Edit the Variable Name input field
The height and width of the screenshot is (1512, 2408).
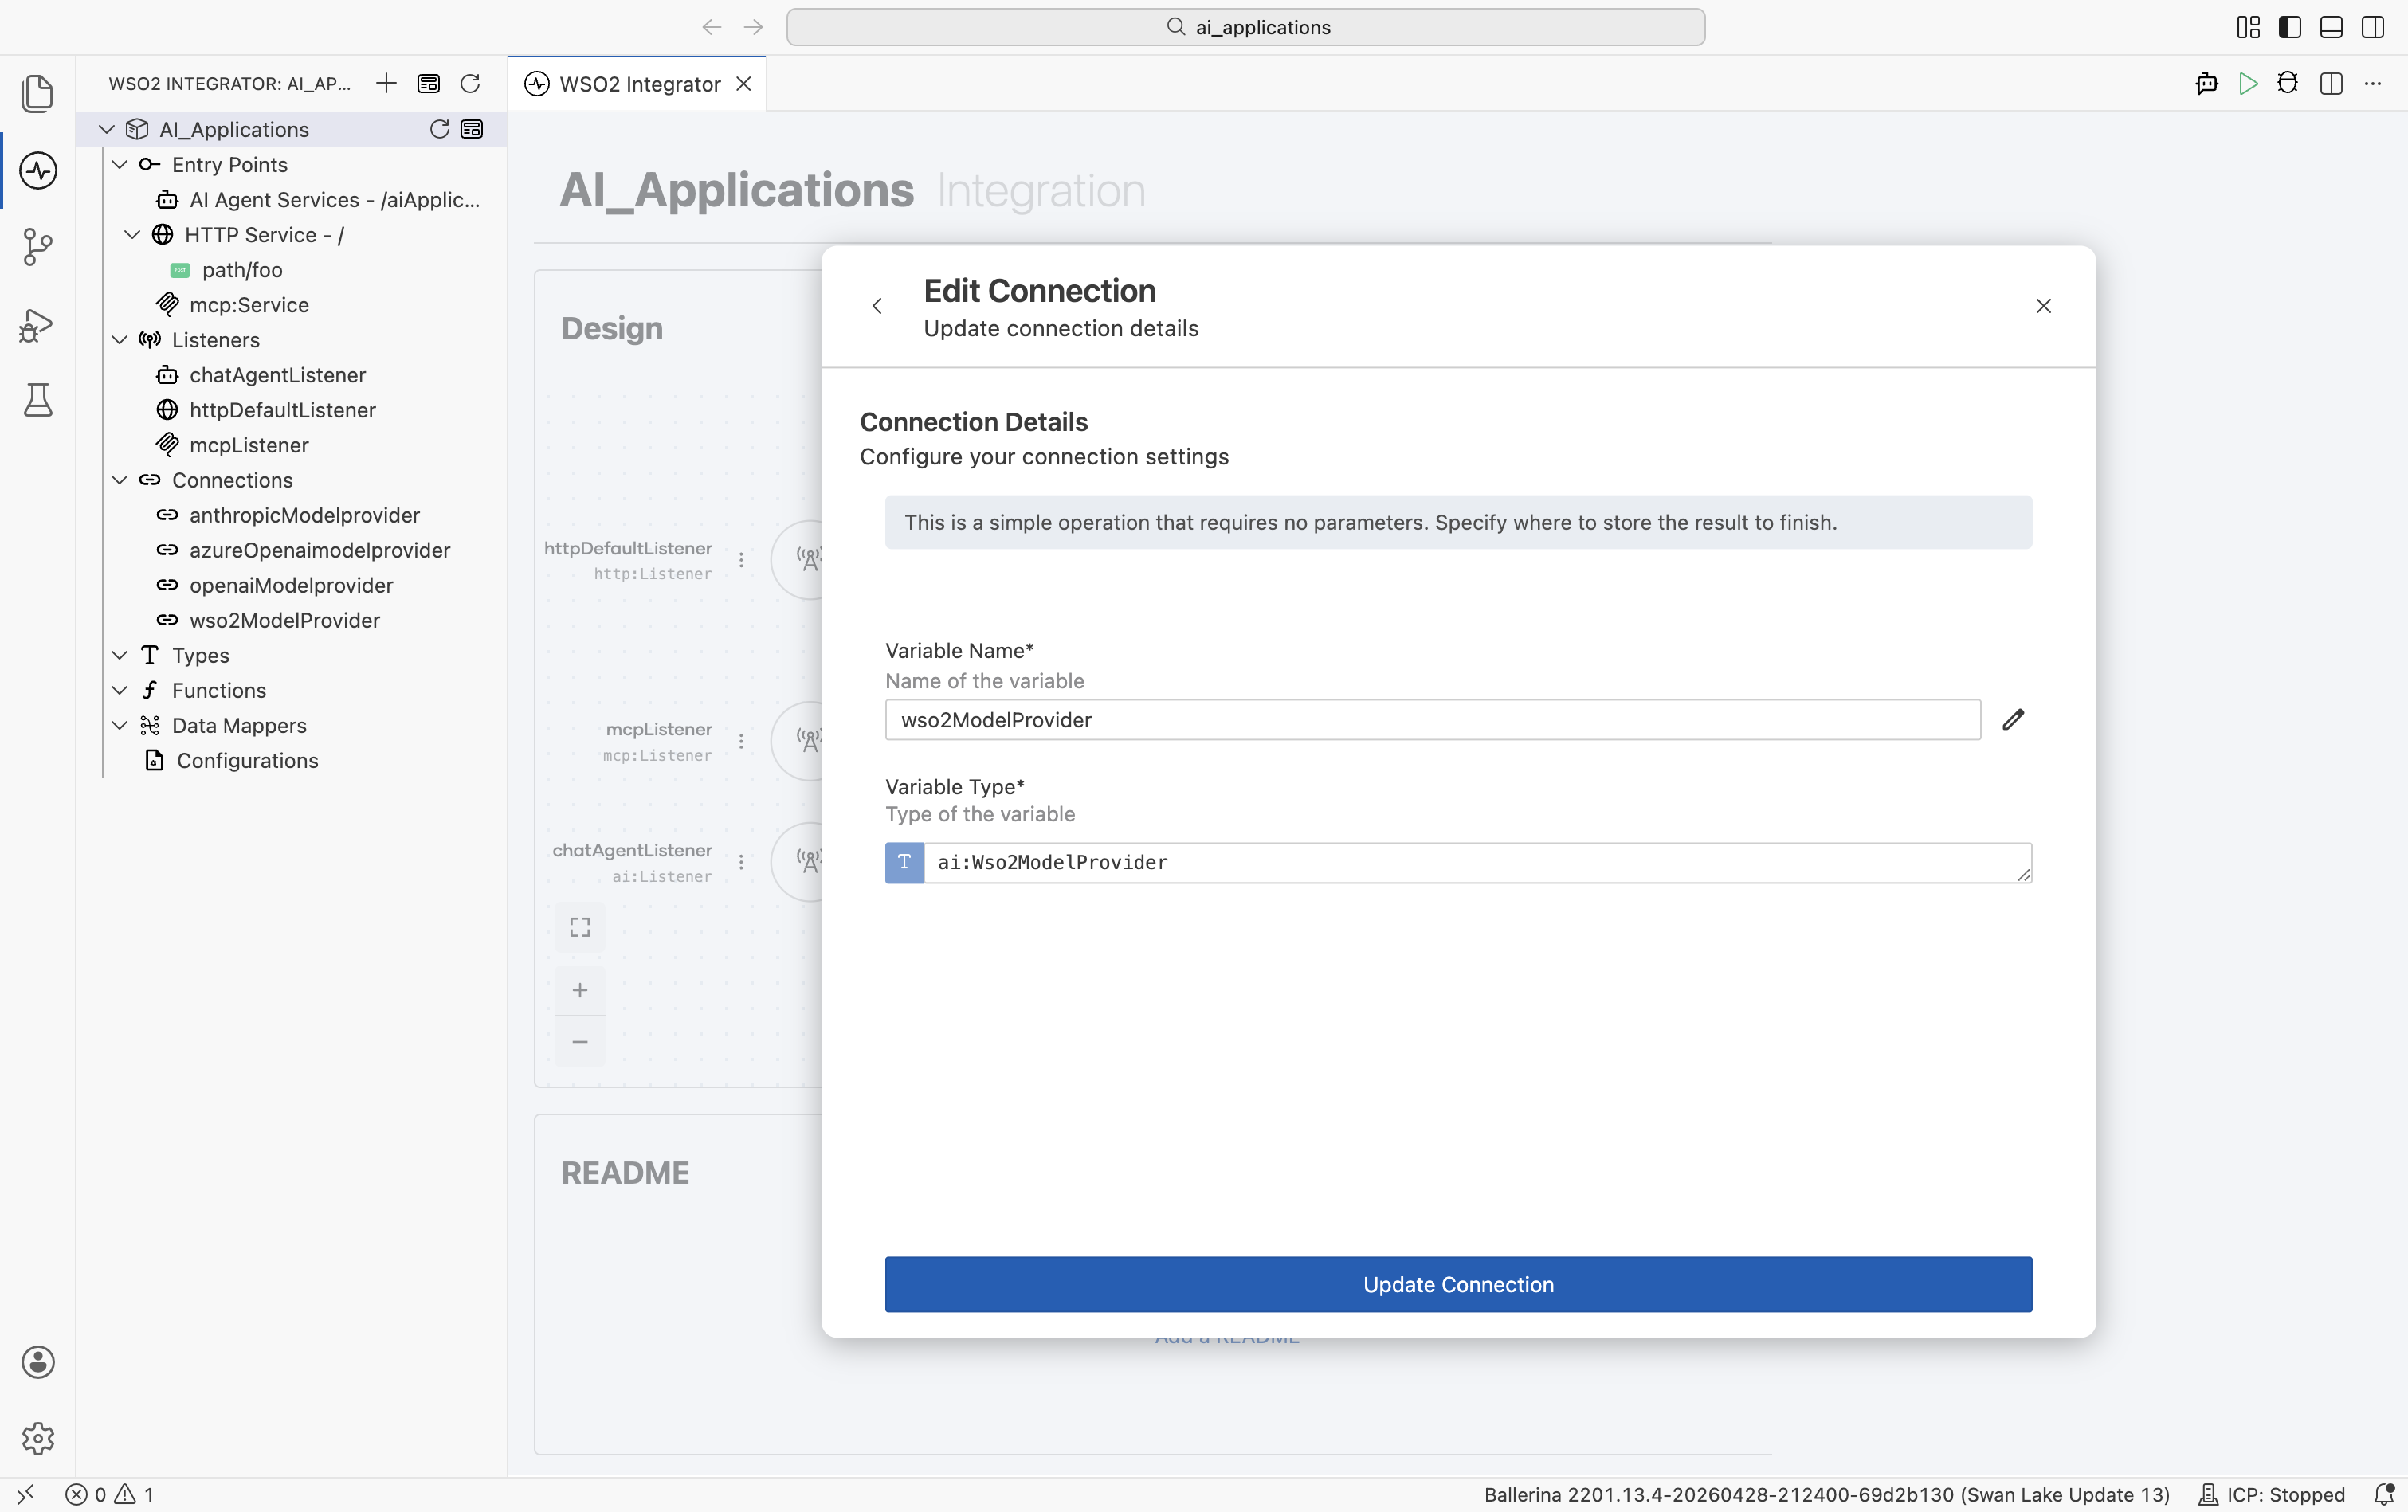[1432, 720]
